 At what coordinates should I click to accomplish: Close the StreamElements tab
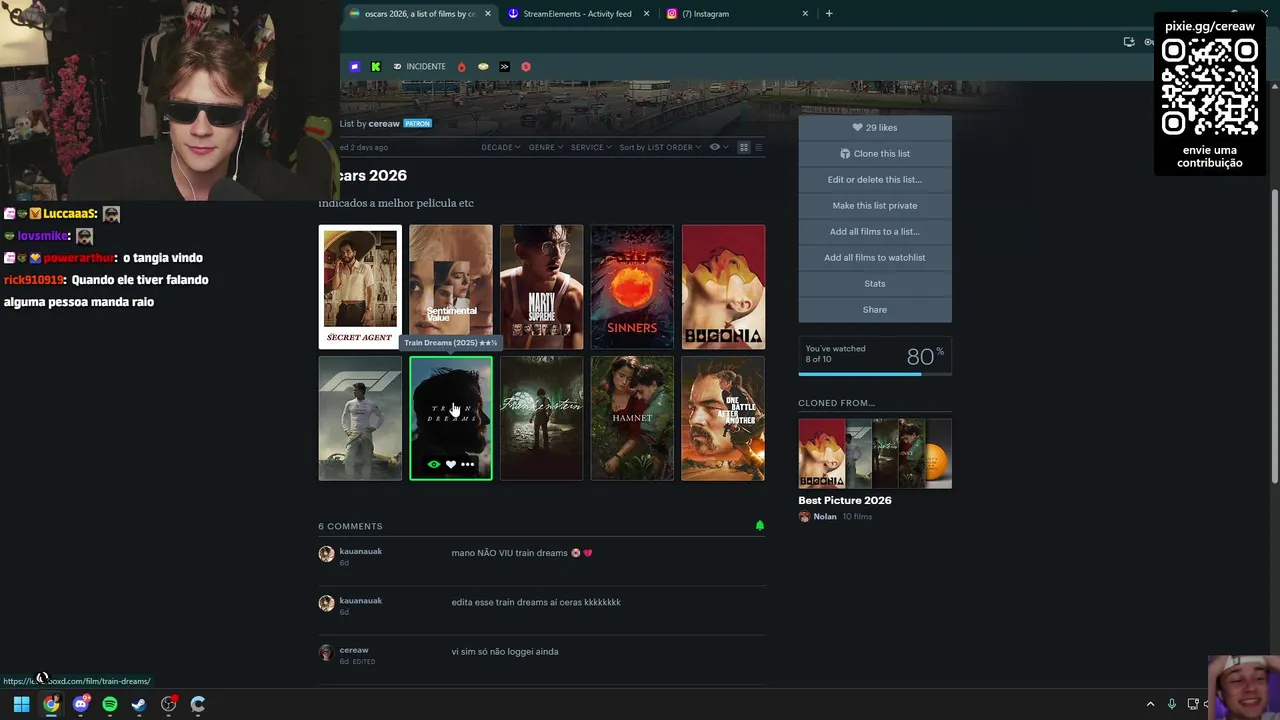pyautogui.click(x=646, y=14)
